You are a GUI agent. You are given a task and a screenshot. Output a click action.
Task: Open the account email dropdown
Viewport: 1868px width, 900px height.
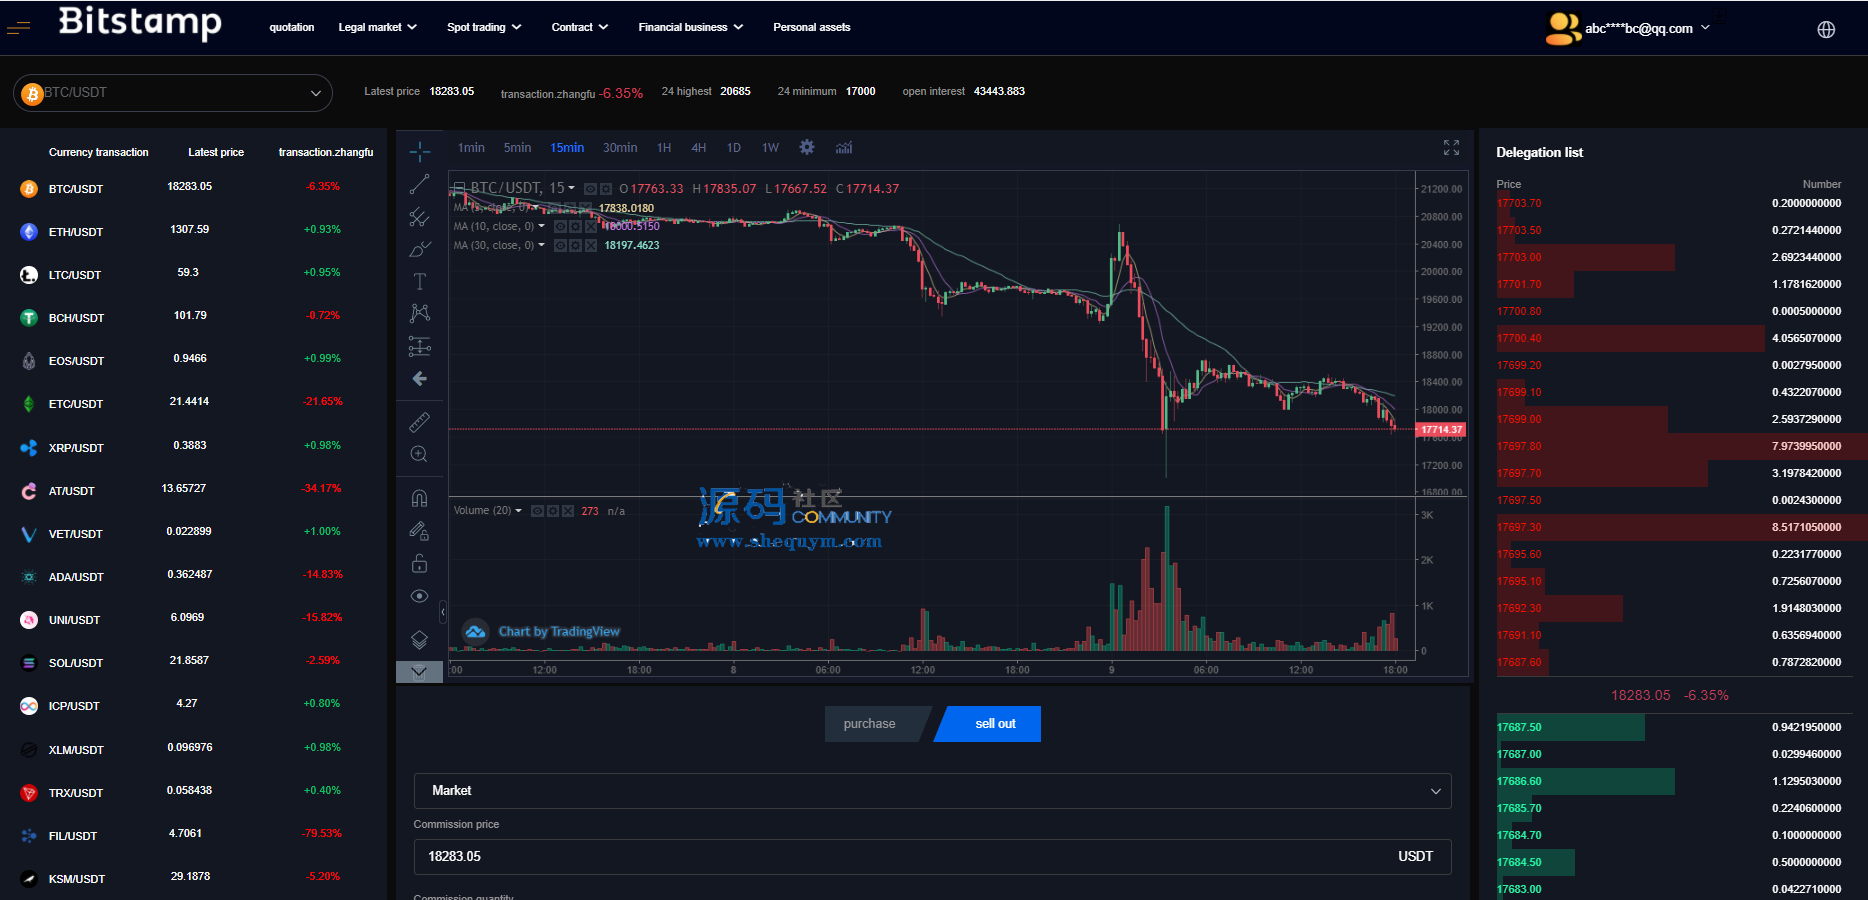[1647, 29]
